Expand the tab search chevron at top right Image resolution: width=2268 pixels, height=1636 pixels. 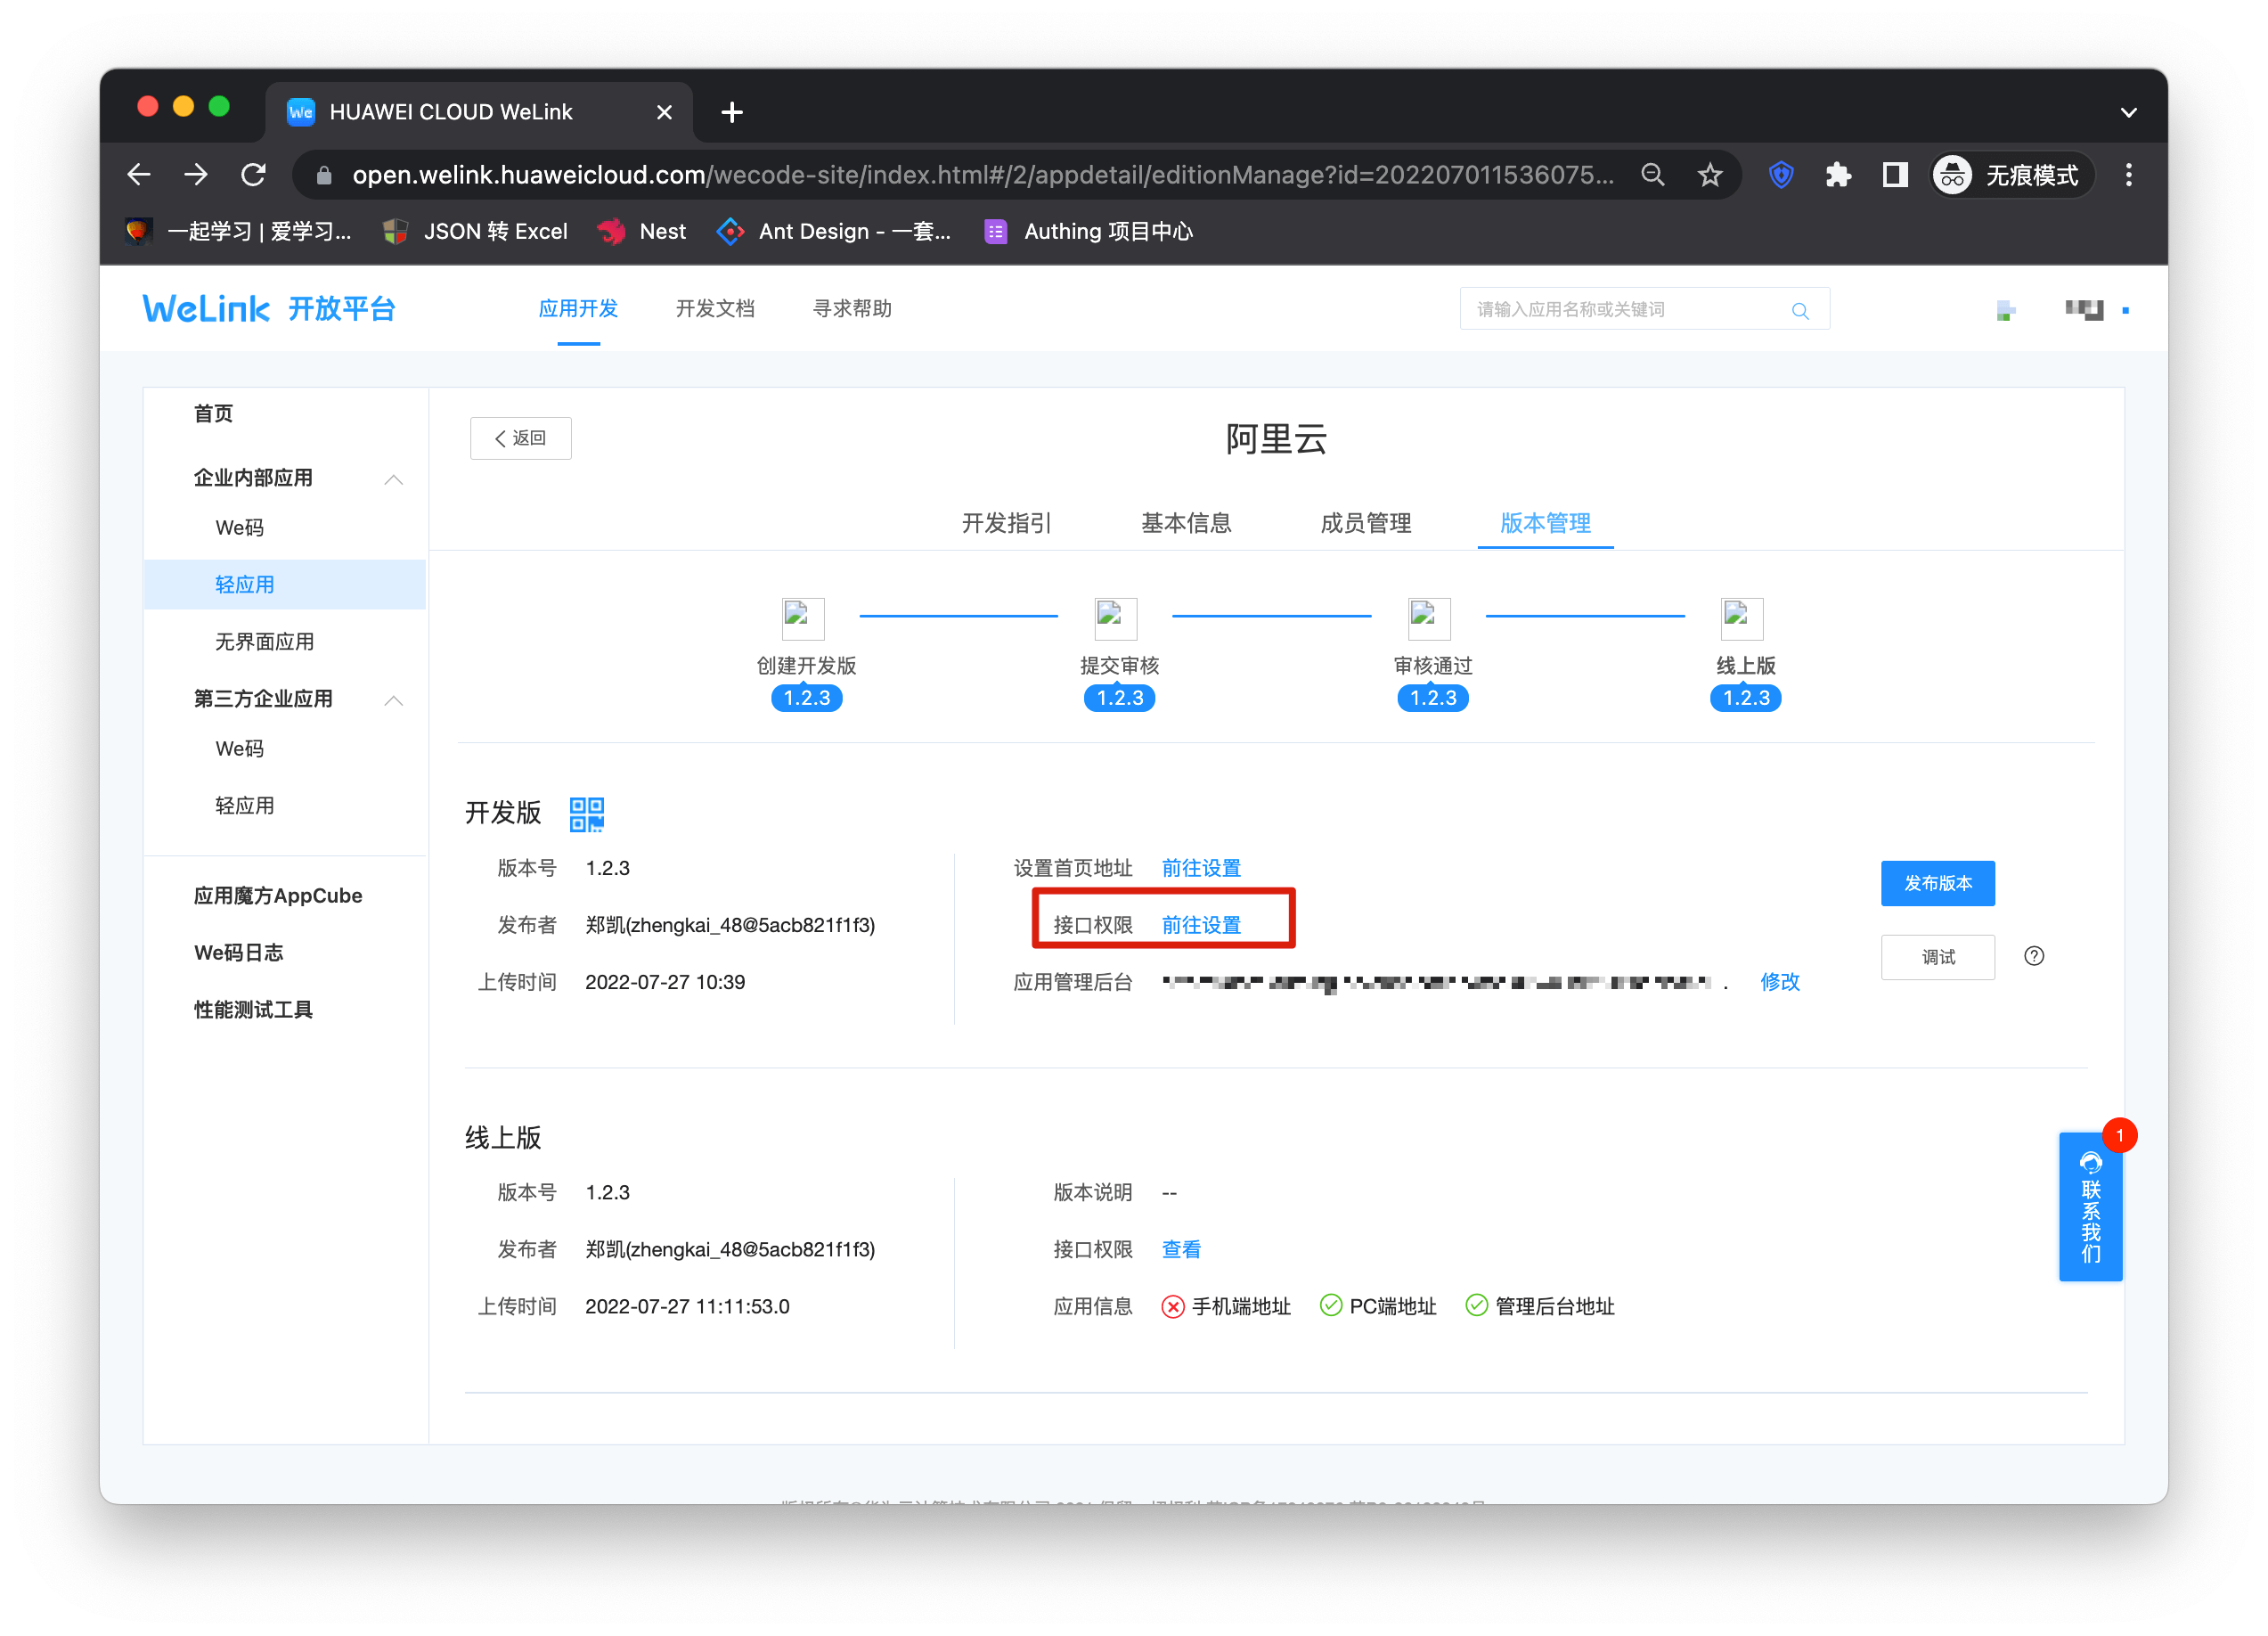[x=2129, y=112]
